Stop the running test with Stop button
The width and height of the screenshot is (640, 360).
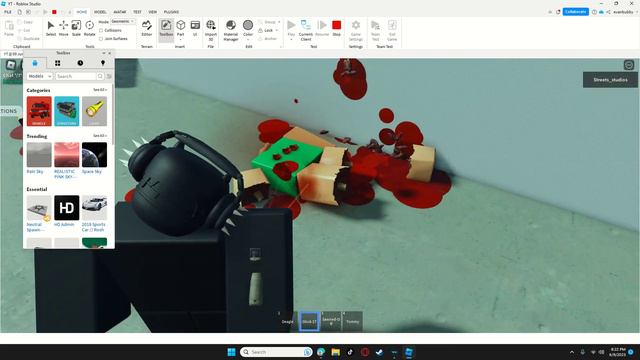(337, 28)
